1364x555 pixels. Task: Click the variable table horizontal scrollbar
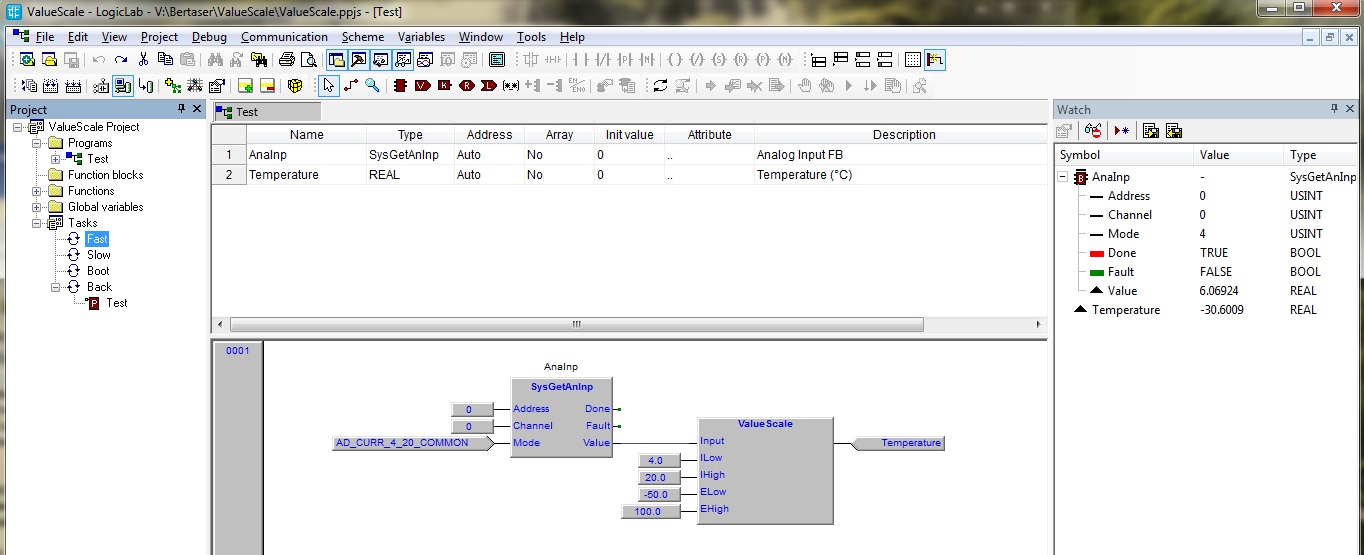(x=577, y=325)
